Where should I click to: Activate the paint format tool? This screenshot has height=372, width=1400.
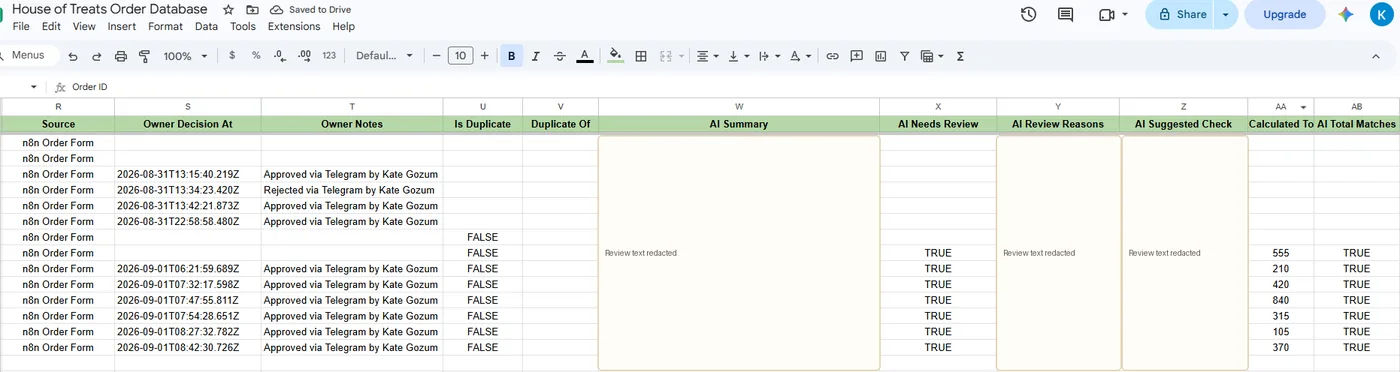pos(144,56)
